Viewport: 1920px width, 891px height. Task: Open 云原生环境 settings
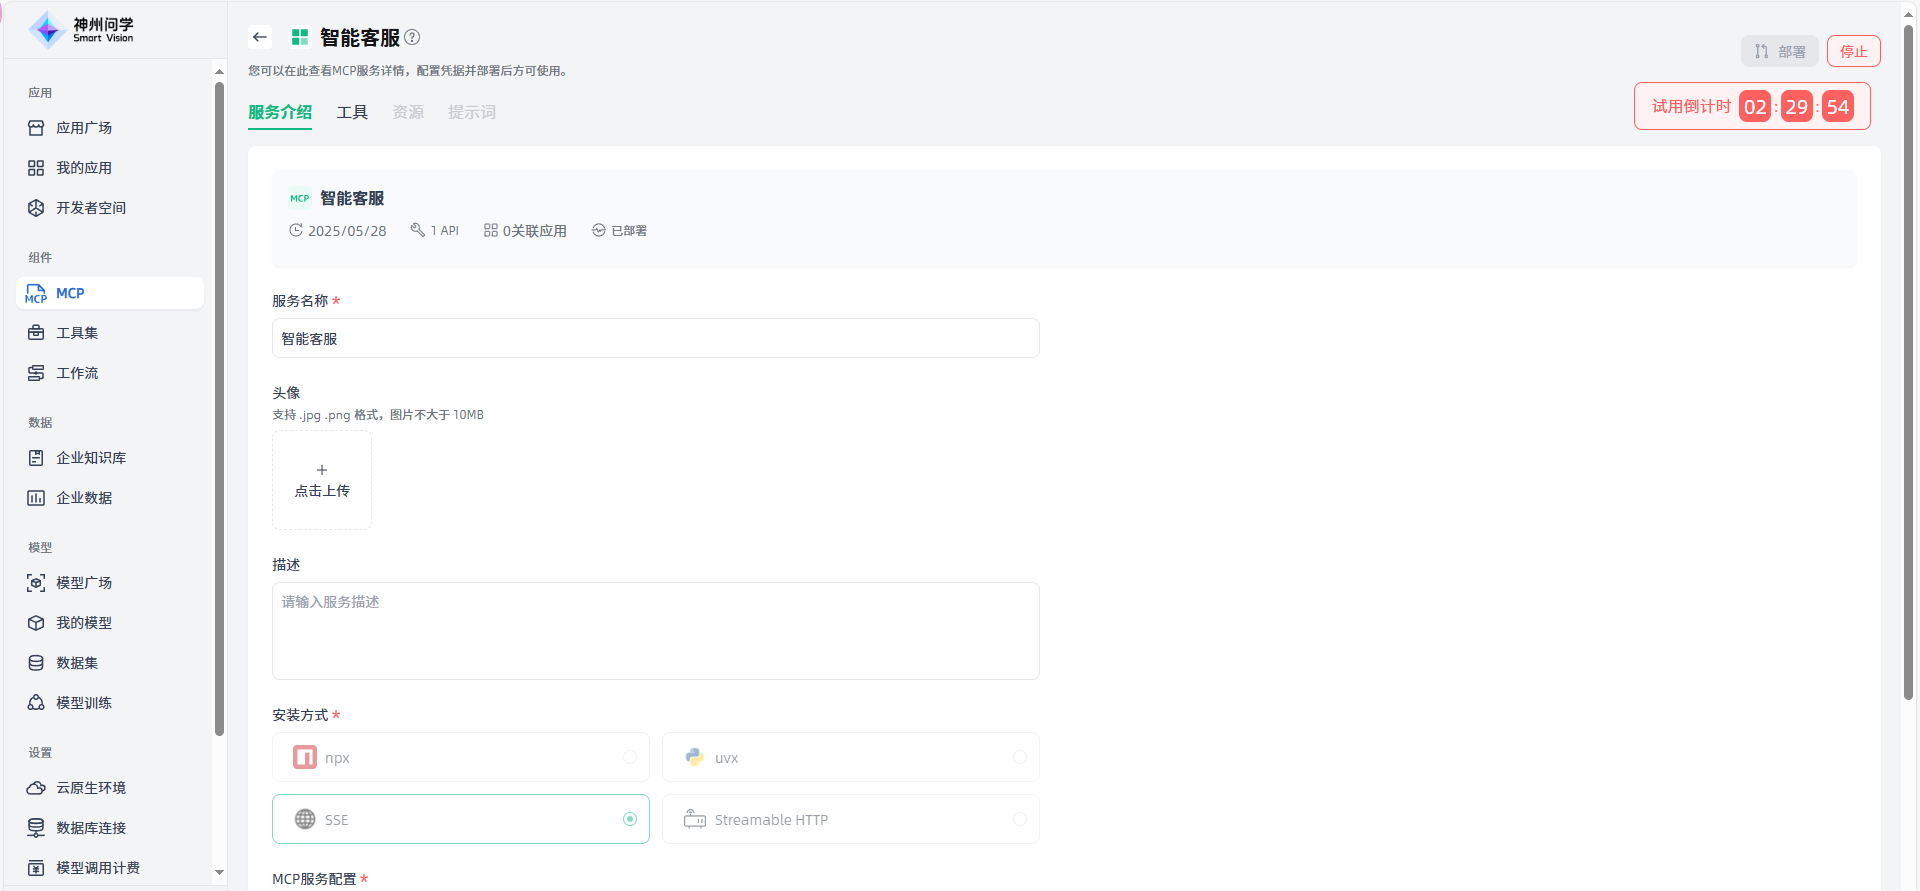pos(91,788)
